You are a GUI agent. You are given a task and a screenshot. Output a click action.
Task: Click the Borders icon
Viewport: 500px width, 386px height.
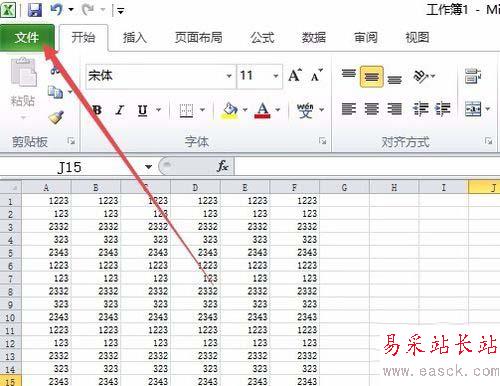tap(186, 110)
